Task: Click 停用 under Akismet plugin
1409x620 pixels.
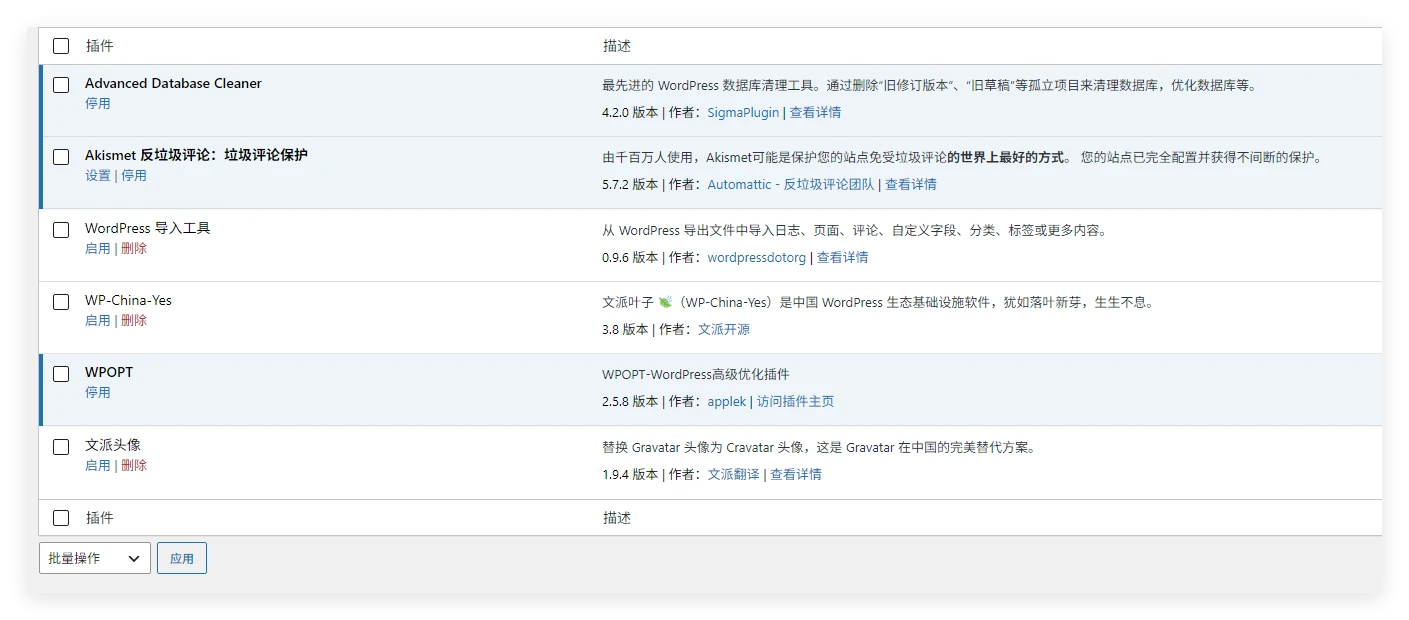Action: pyautogui.click(x=134, y=175)
